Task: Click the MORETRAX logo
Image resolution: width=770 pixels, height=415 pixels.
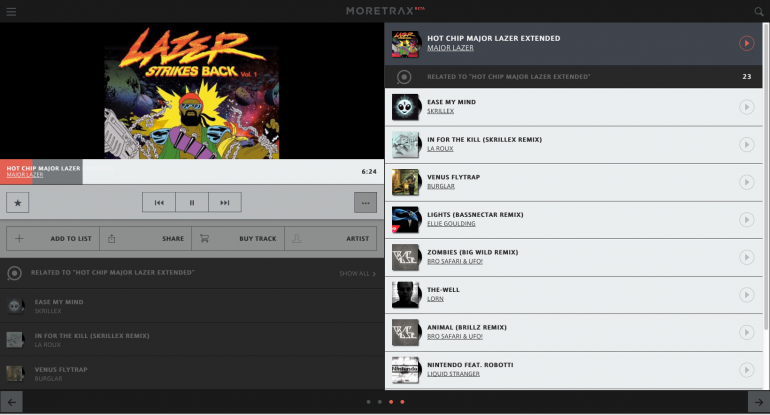Action: point(385,11)
